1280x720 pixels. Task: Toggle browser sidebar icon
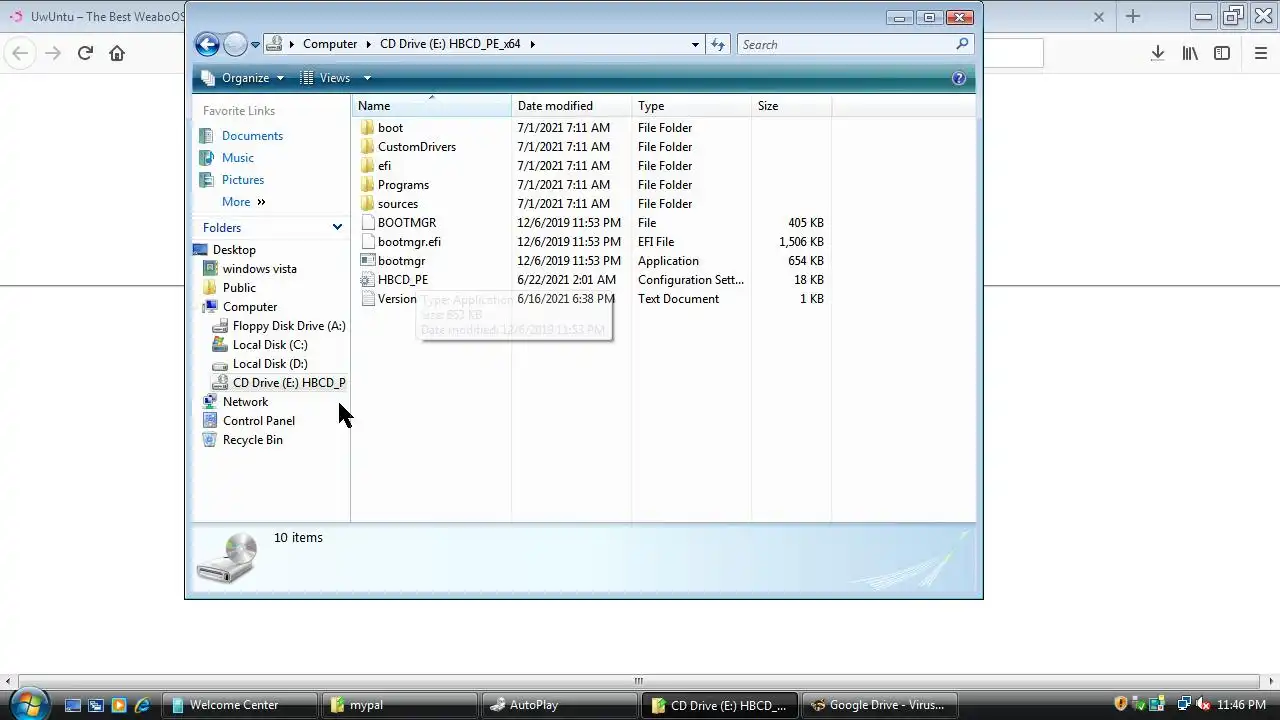pos(1222,53)
